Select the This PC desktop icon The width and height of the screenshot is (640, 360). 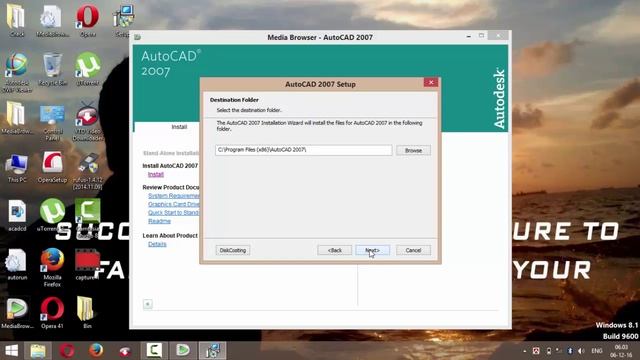pos(17,168)
